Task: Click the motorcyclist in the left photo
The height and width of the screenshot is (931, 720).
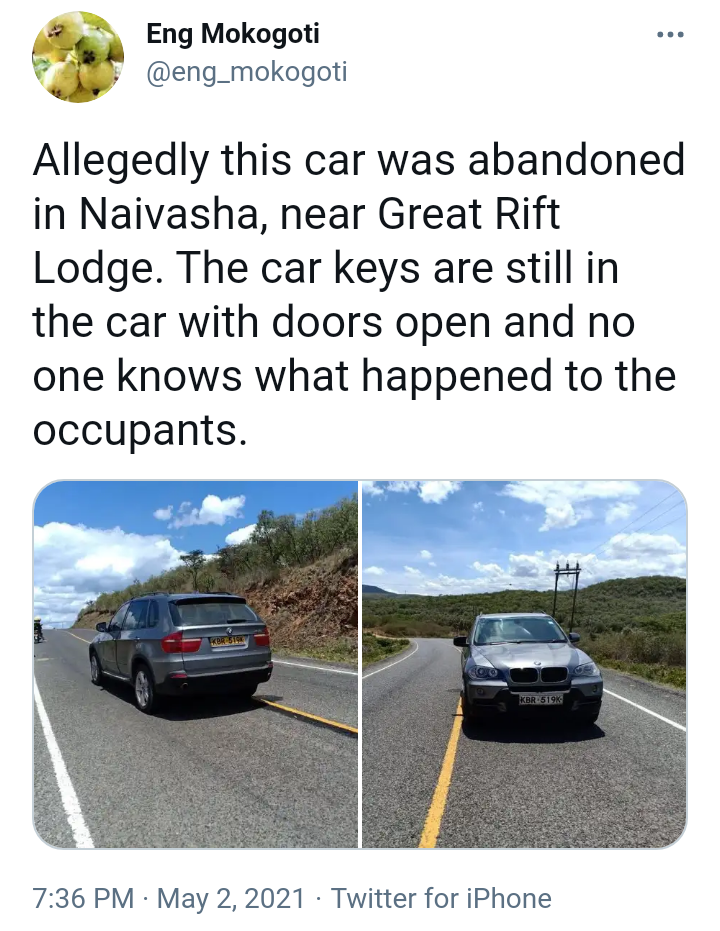Action: pos(39,629)
